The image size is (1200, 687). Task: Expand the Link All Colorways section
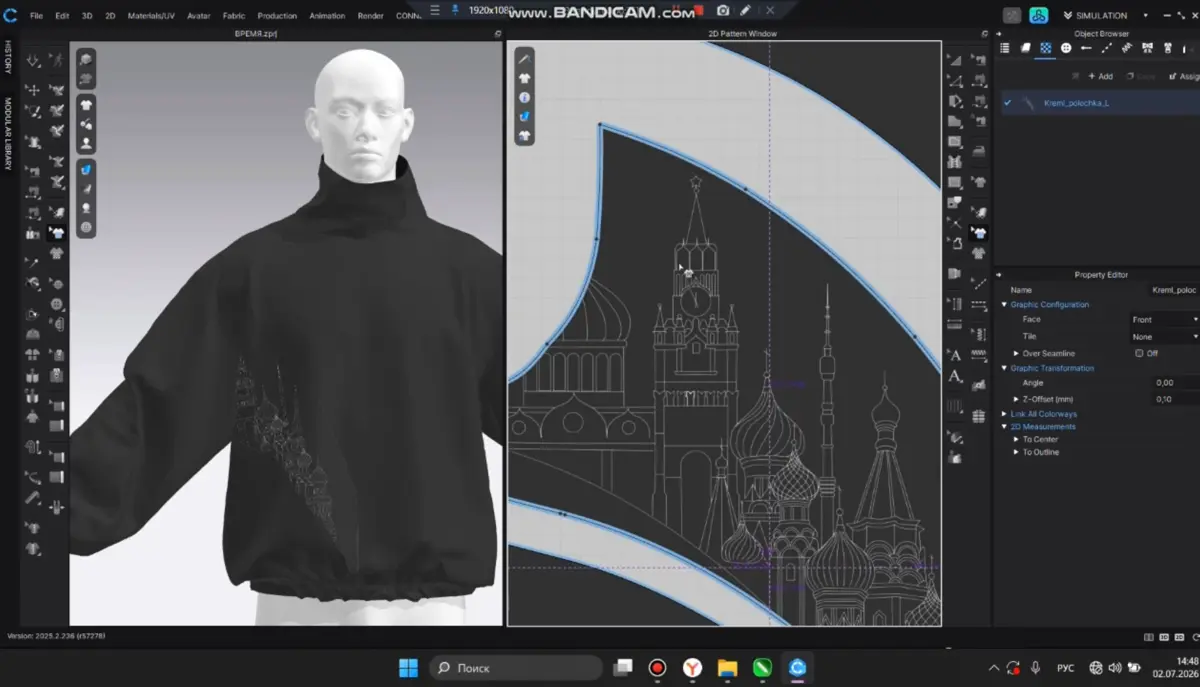point(1005,414)
